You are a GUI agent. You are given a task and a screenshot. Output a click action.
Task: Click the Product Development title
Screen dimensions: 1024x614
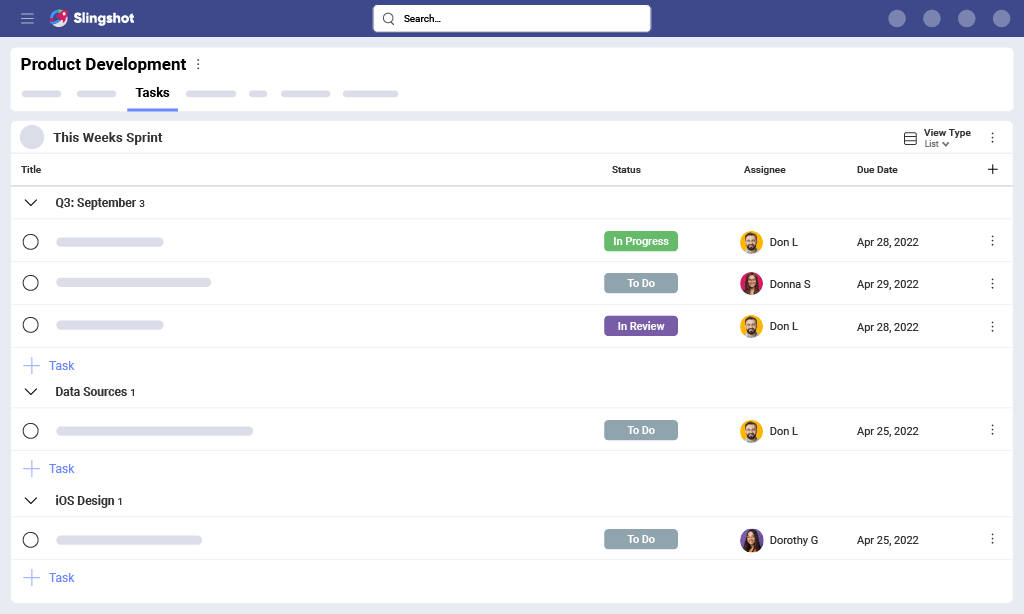point(103,64)
